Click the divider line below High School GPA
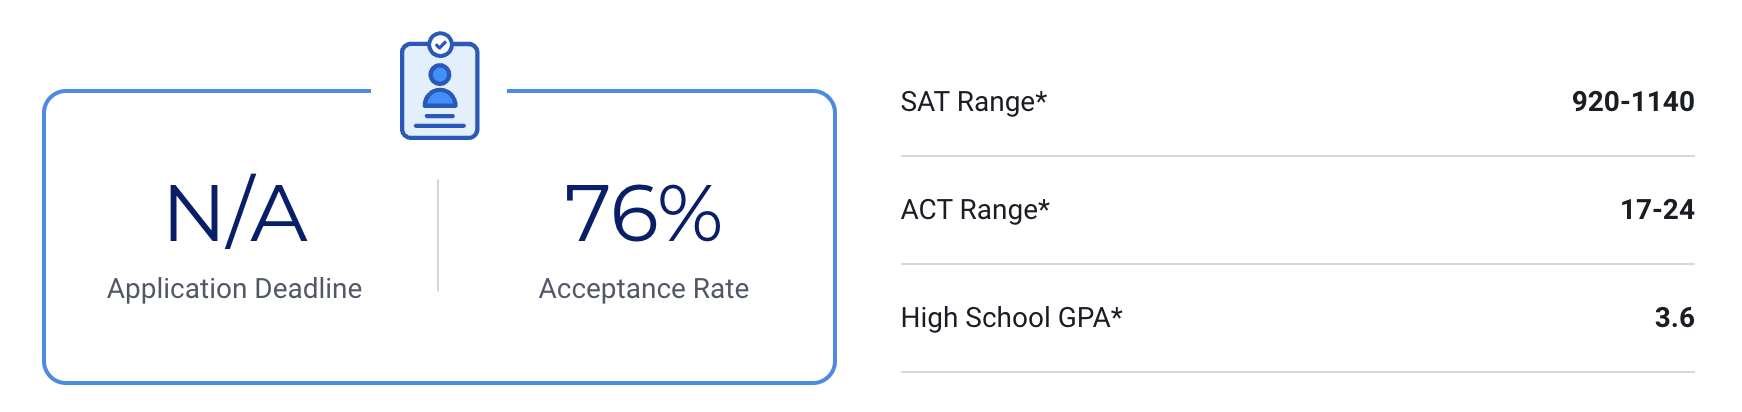 click(1297, 372)
